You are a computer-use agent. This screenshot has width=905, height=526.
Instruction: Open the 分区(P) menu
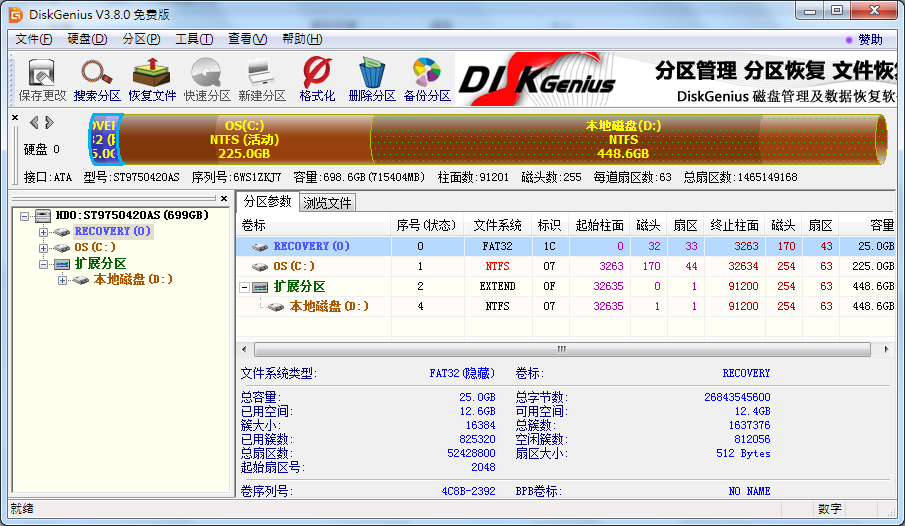click(x=141, y=39)
